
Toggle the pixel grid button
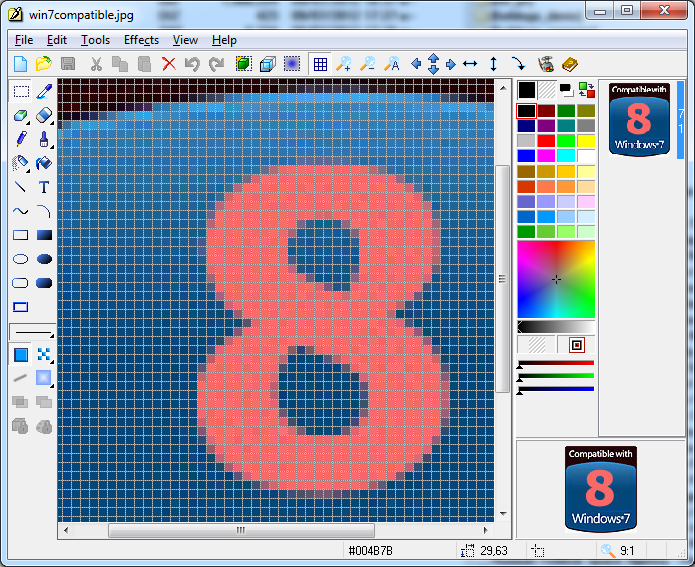[x=320, y=65]
